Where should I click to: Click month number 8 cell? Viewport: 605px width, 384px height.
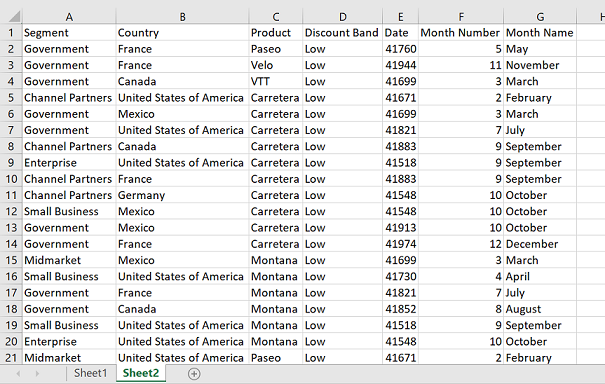click(x=461, y=309)
